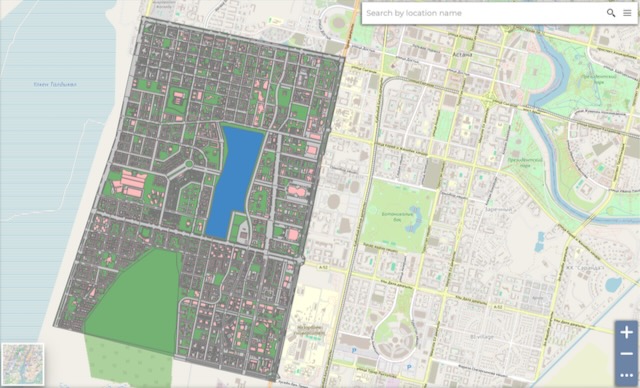The width and height of the screenshot is (640, 388).
Task: Click the parking P icon under the pale gray strip
Action: tap(354, 350)
